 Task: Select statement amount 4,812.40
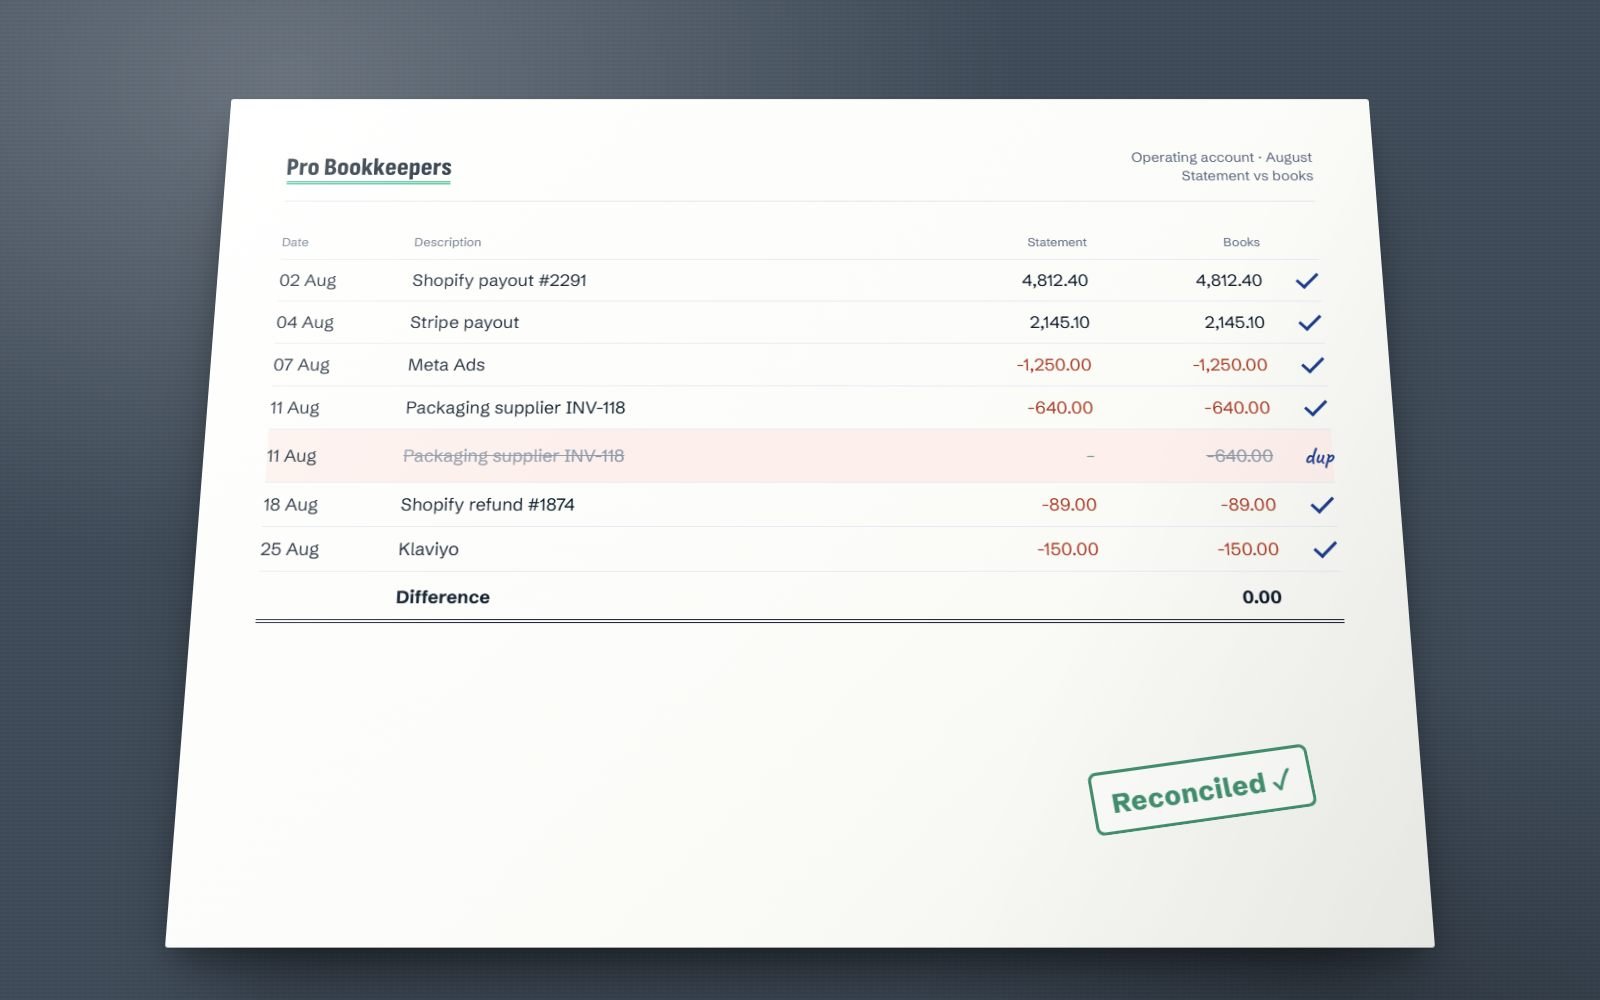tap(1055, 281)
